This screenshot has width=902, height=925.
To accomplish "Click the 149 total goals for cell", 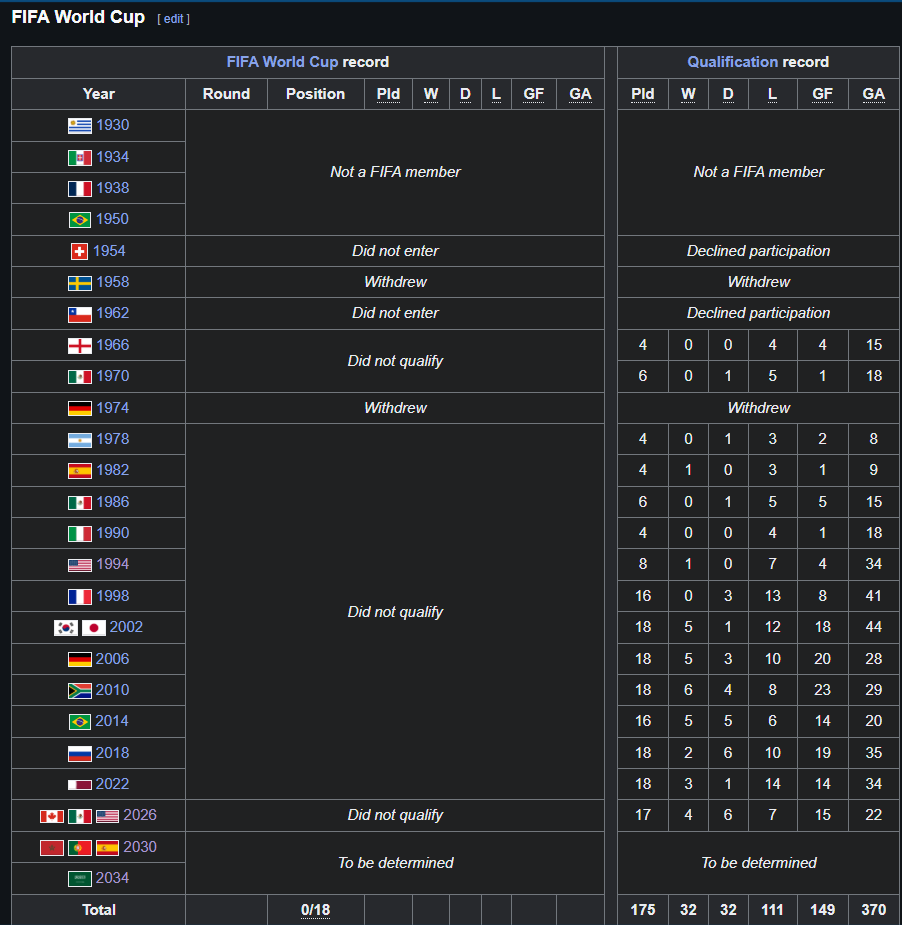I will pos(822,910).
